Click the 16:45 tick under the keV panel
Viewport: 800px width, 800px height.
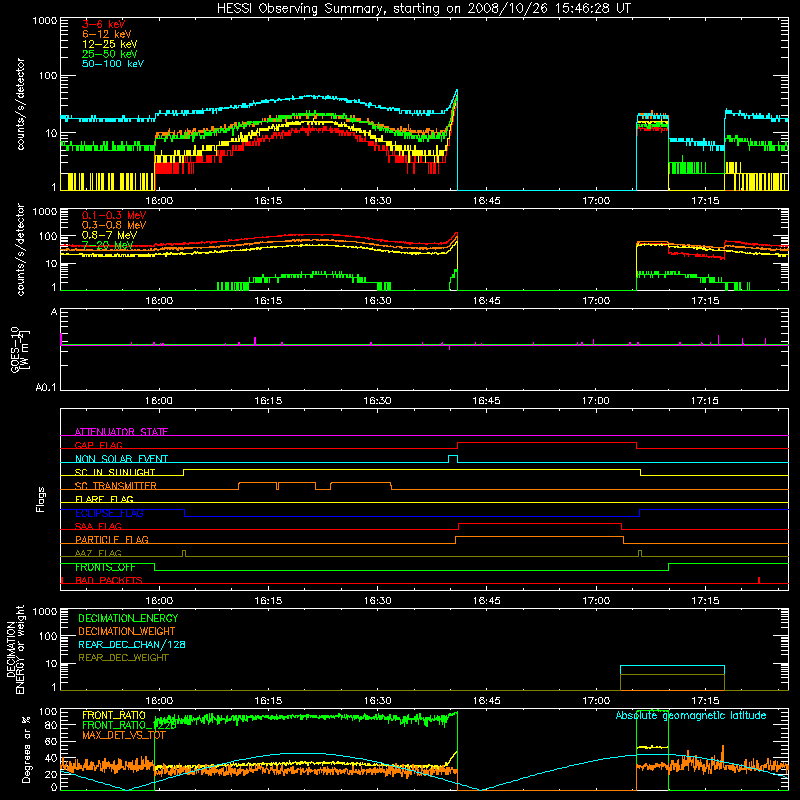pos(486,201)
